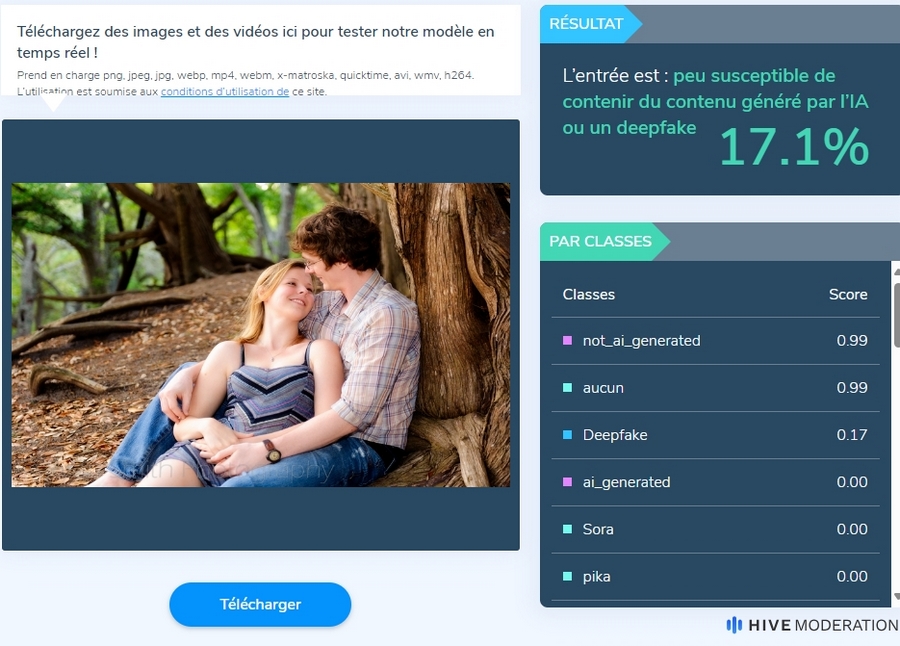Click the 17.1% result percentage

pos(794,147)
